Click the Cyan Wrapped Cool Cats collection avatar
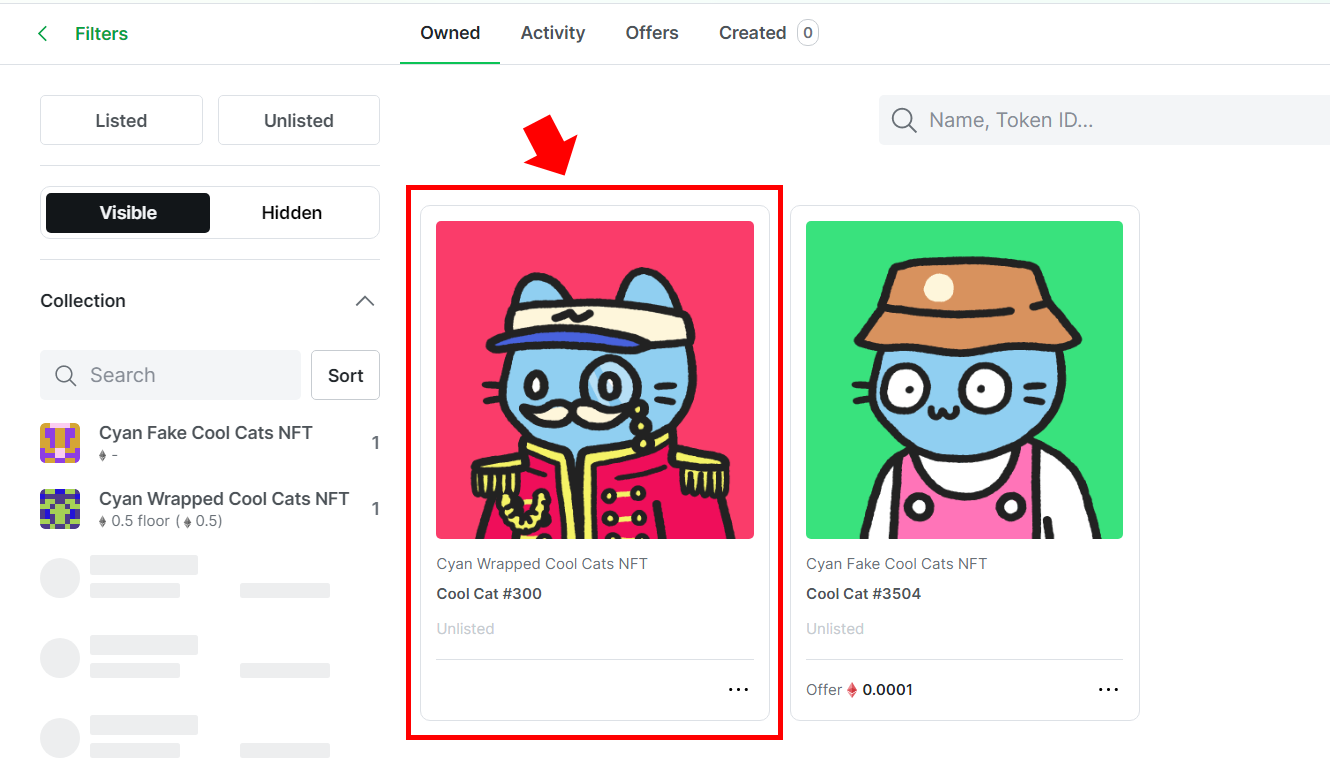Viewport: 1330px width, 765px height. coord(60,508)
